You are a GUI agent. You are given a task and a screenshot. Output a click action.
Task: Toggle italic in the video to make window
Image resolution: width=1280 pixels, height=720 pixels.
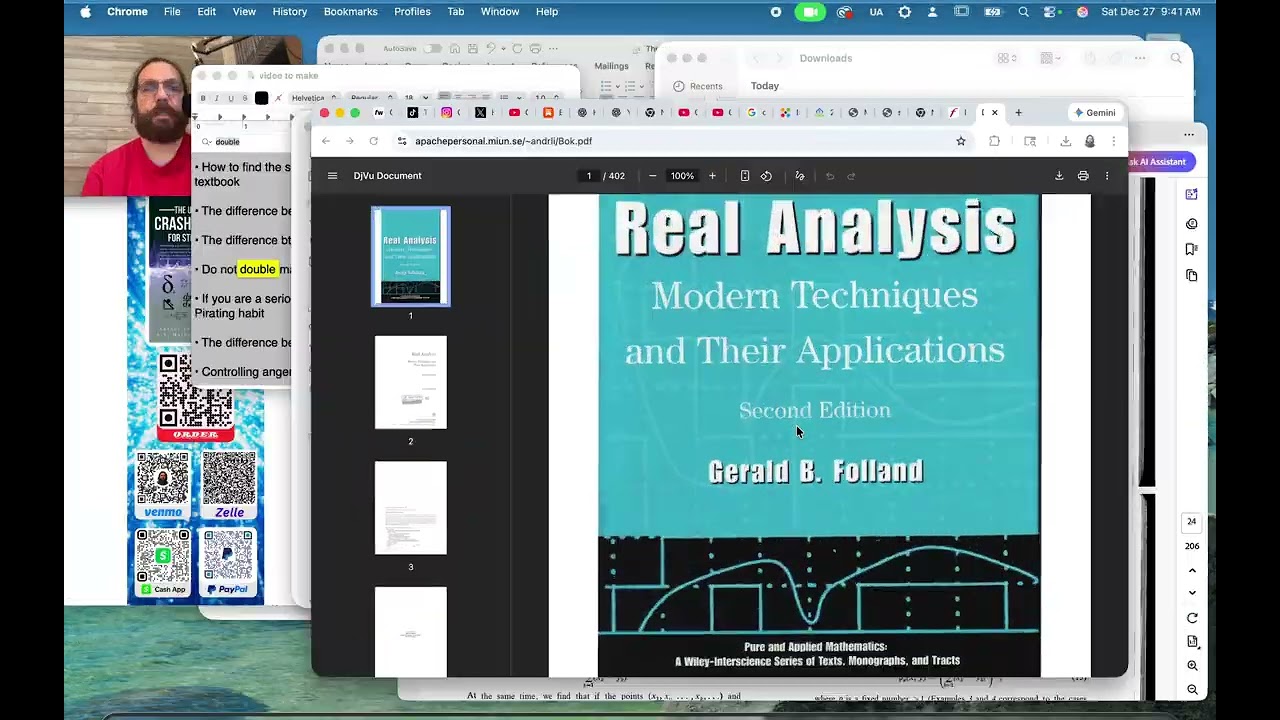point(217,98)
